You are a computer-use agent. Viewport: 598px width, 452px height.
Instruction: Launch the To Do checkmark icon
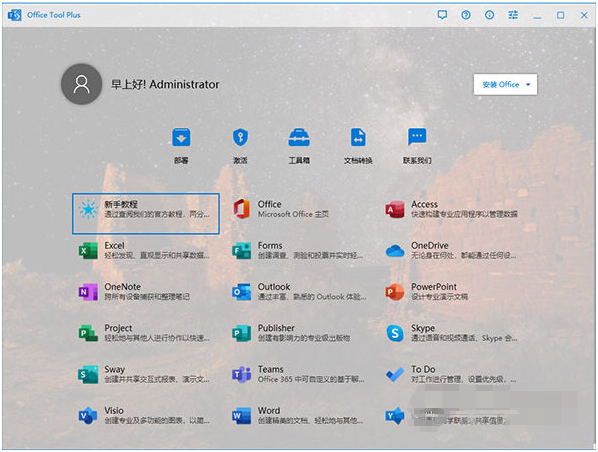pyautogui.click(x=395, y=375)
